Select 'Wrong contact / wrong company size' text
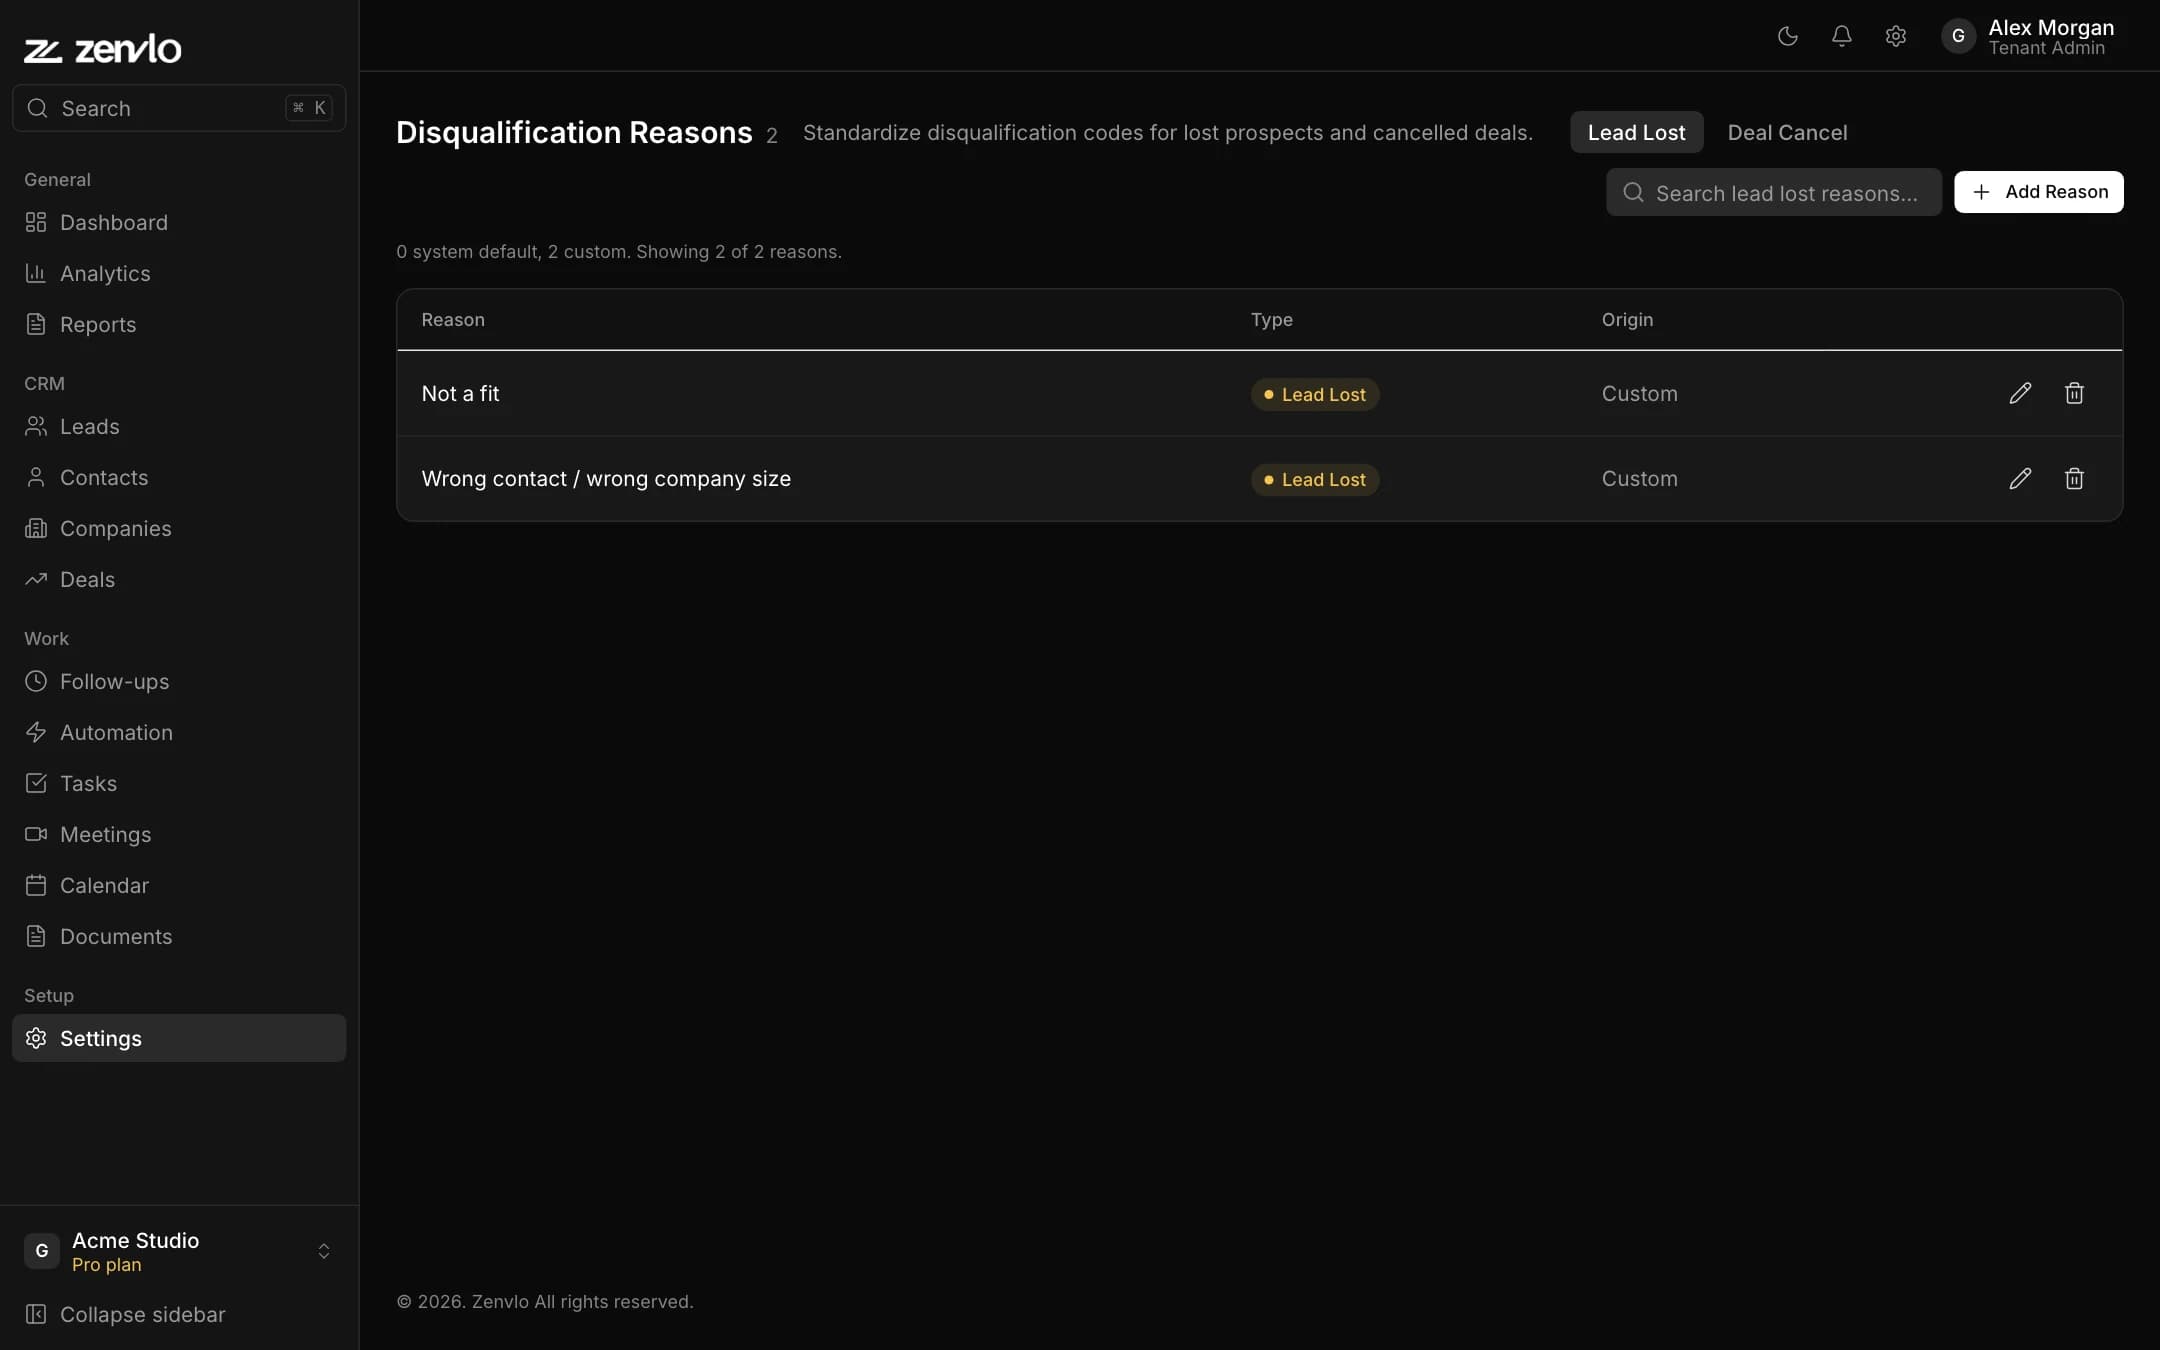This screenshot has height=1350, width=2160. pos(606,479)
